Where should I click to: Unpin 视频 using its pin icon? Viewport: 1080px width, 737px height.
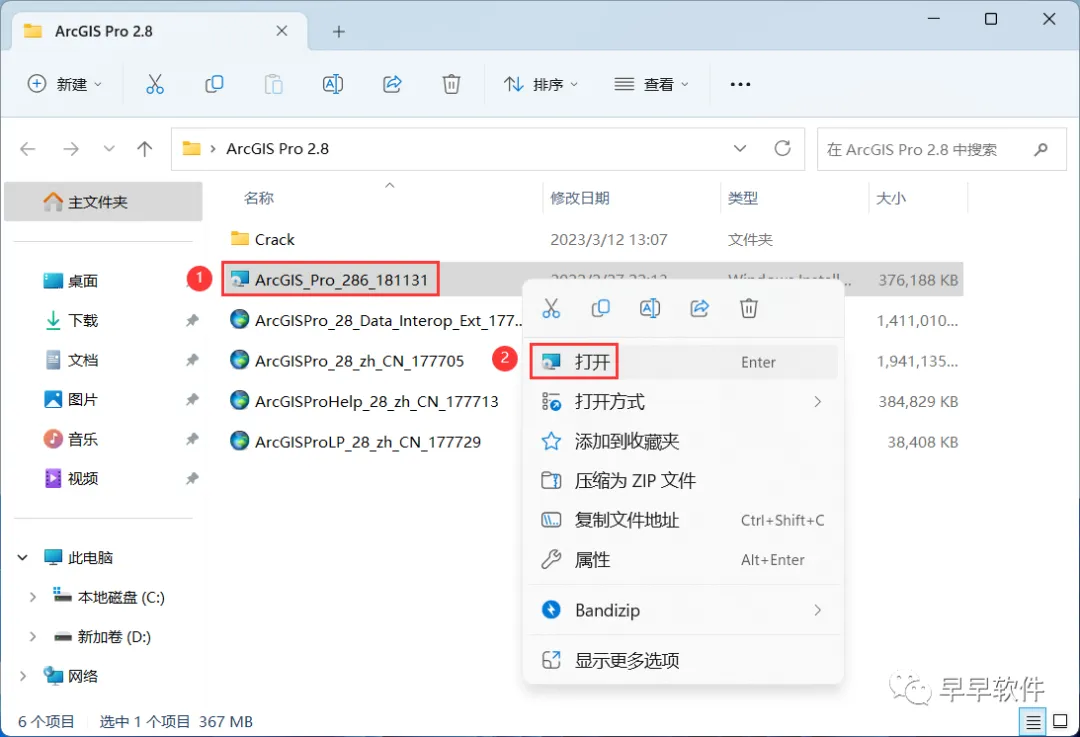pos(192,479)
